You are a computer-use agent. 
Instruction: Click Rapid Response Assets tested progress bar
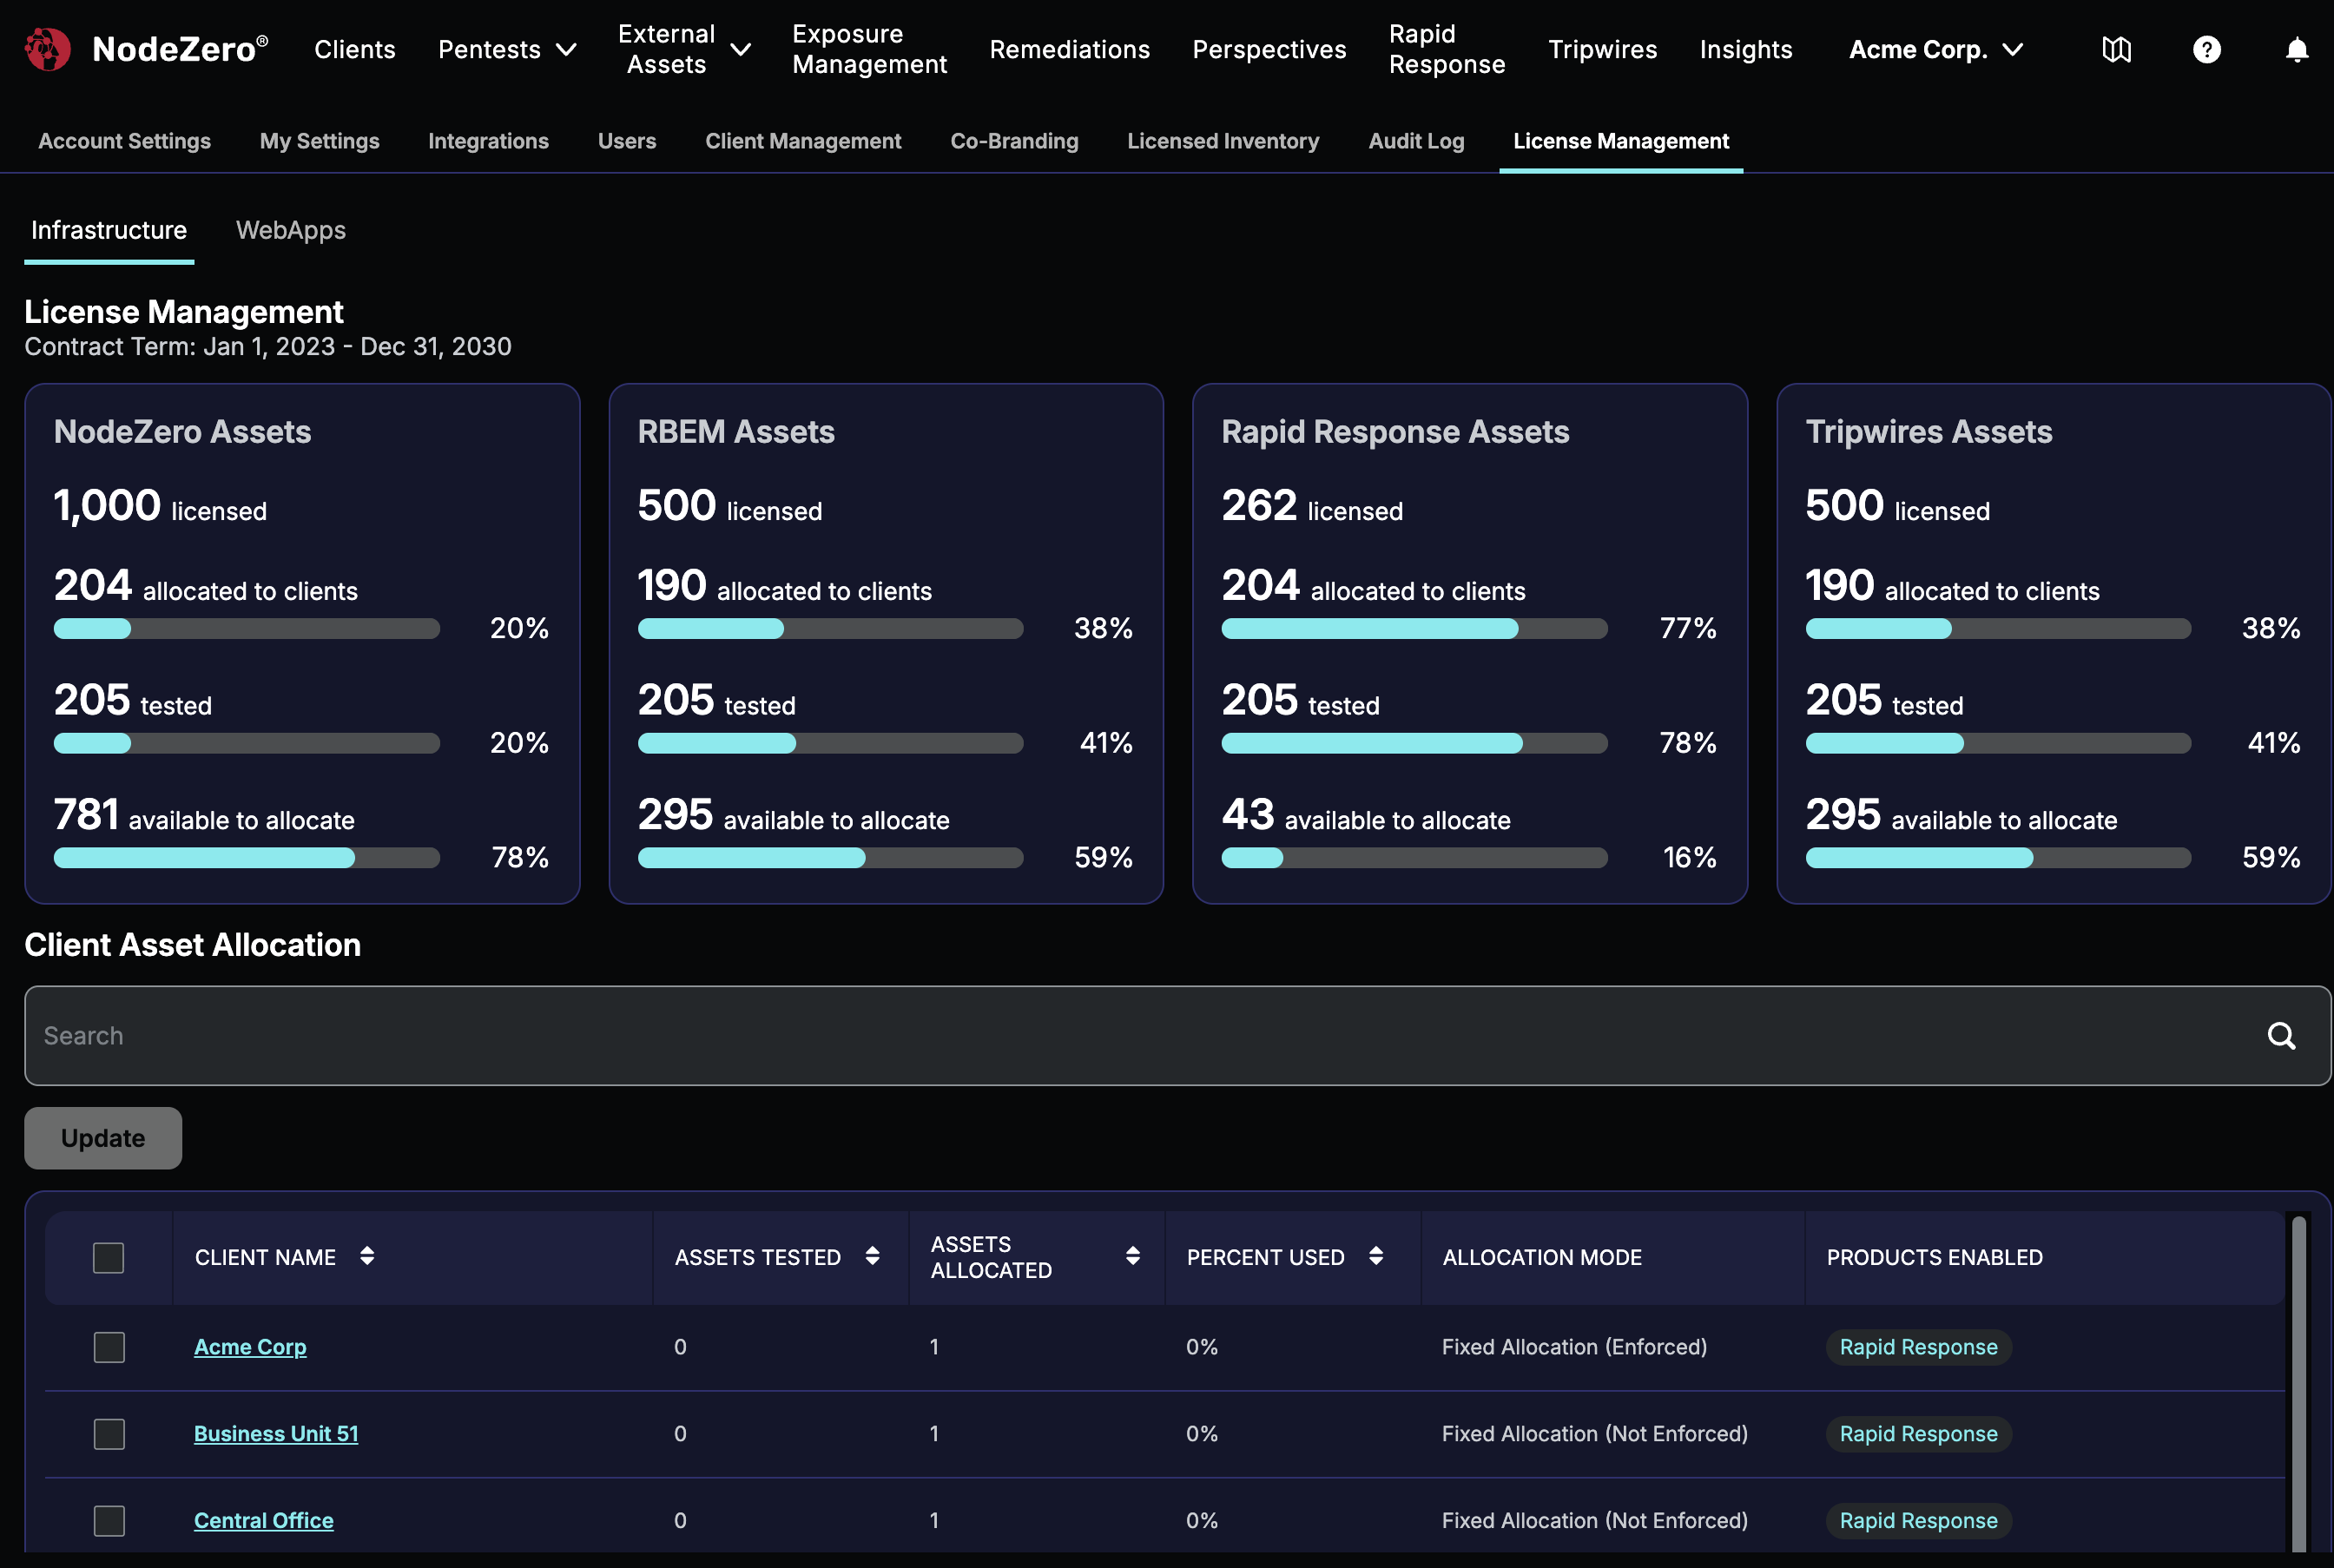click(x=1414, y=743)
